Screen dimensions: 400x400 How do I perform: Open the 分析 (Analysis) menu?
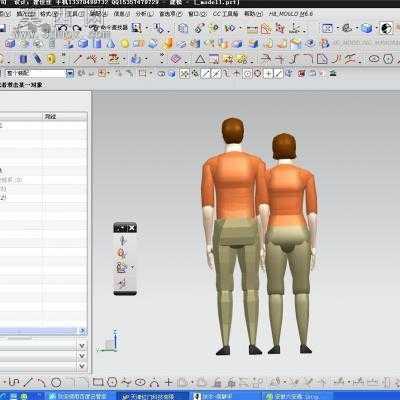tap(144, 14)
